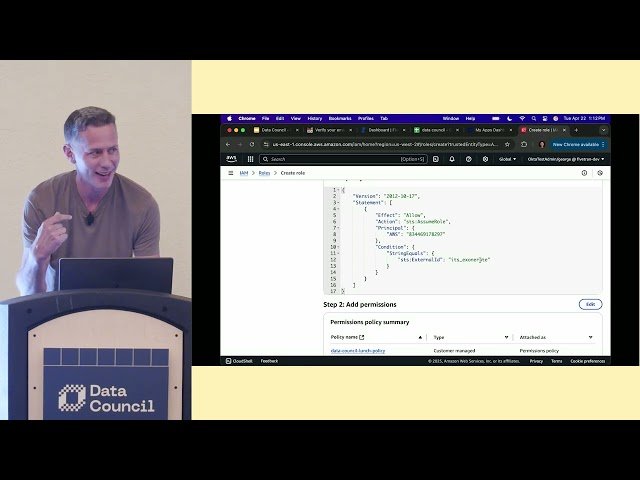Open the Chrome Bookmarks menu
Image resolution: width=640 pixels, height=480 pixels.
click(x=340, y=118)
